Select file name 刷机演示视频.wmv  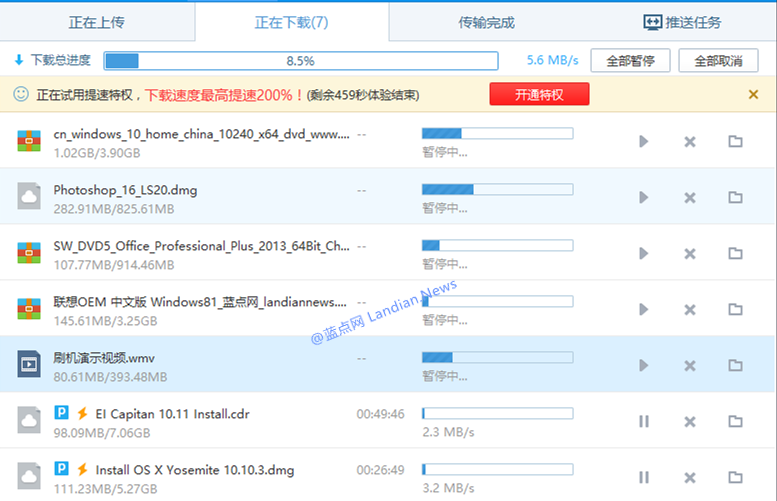[104, 358]
